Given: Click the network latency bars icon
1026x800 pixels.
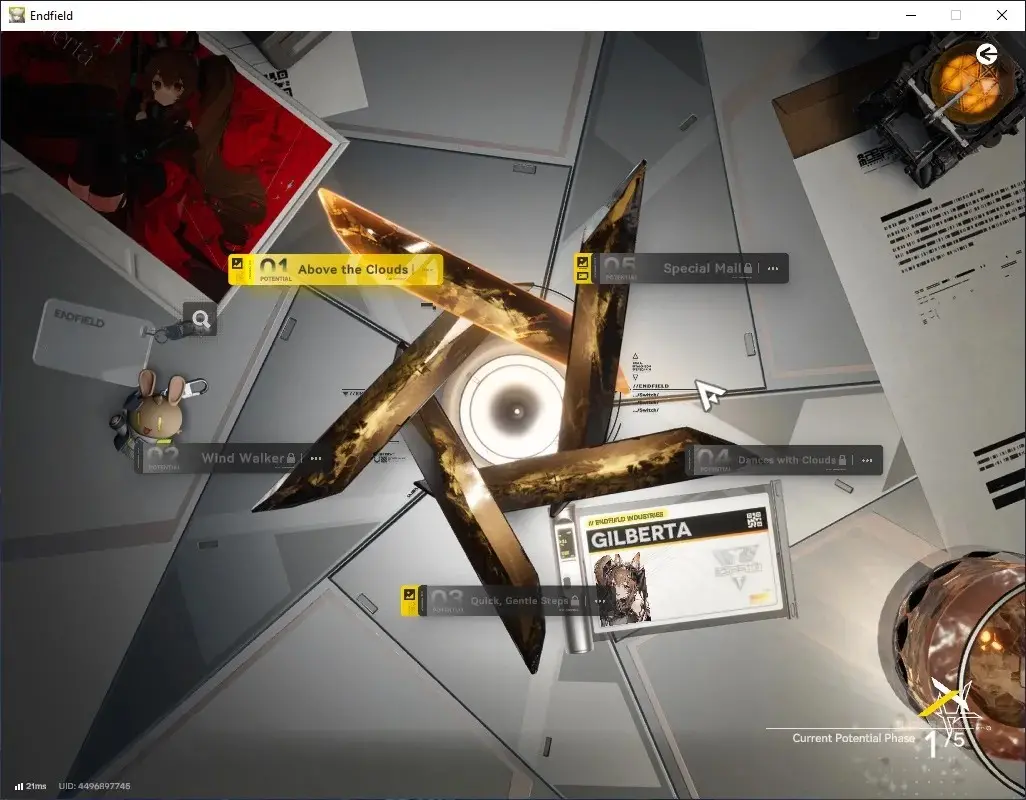Looking at the screenshot, I should [x=19, y=786].
